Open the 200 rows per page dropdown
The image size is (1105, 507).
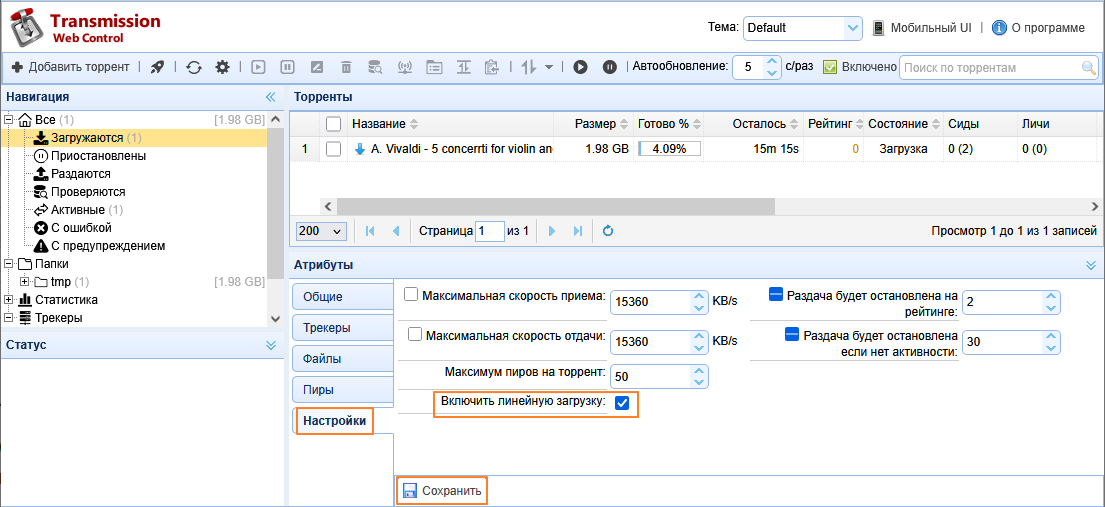(321, 231)
